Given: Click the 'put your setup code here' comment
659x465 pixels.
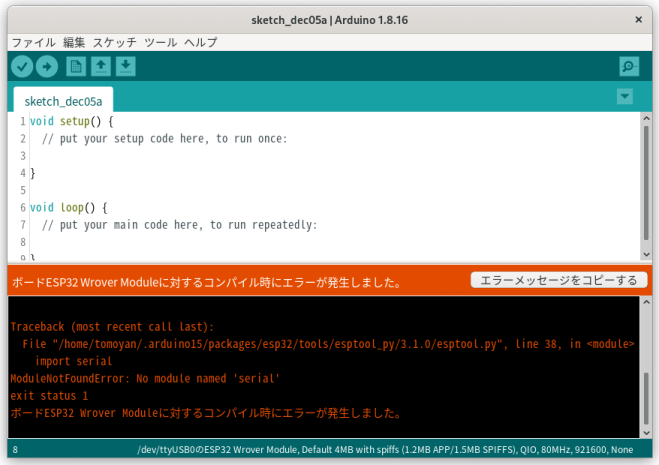Looking at the screenshot, I should pos(164,139).
